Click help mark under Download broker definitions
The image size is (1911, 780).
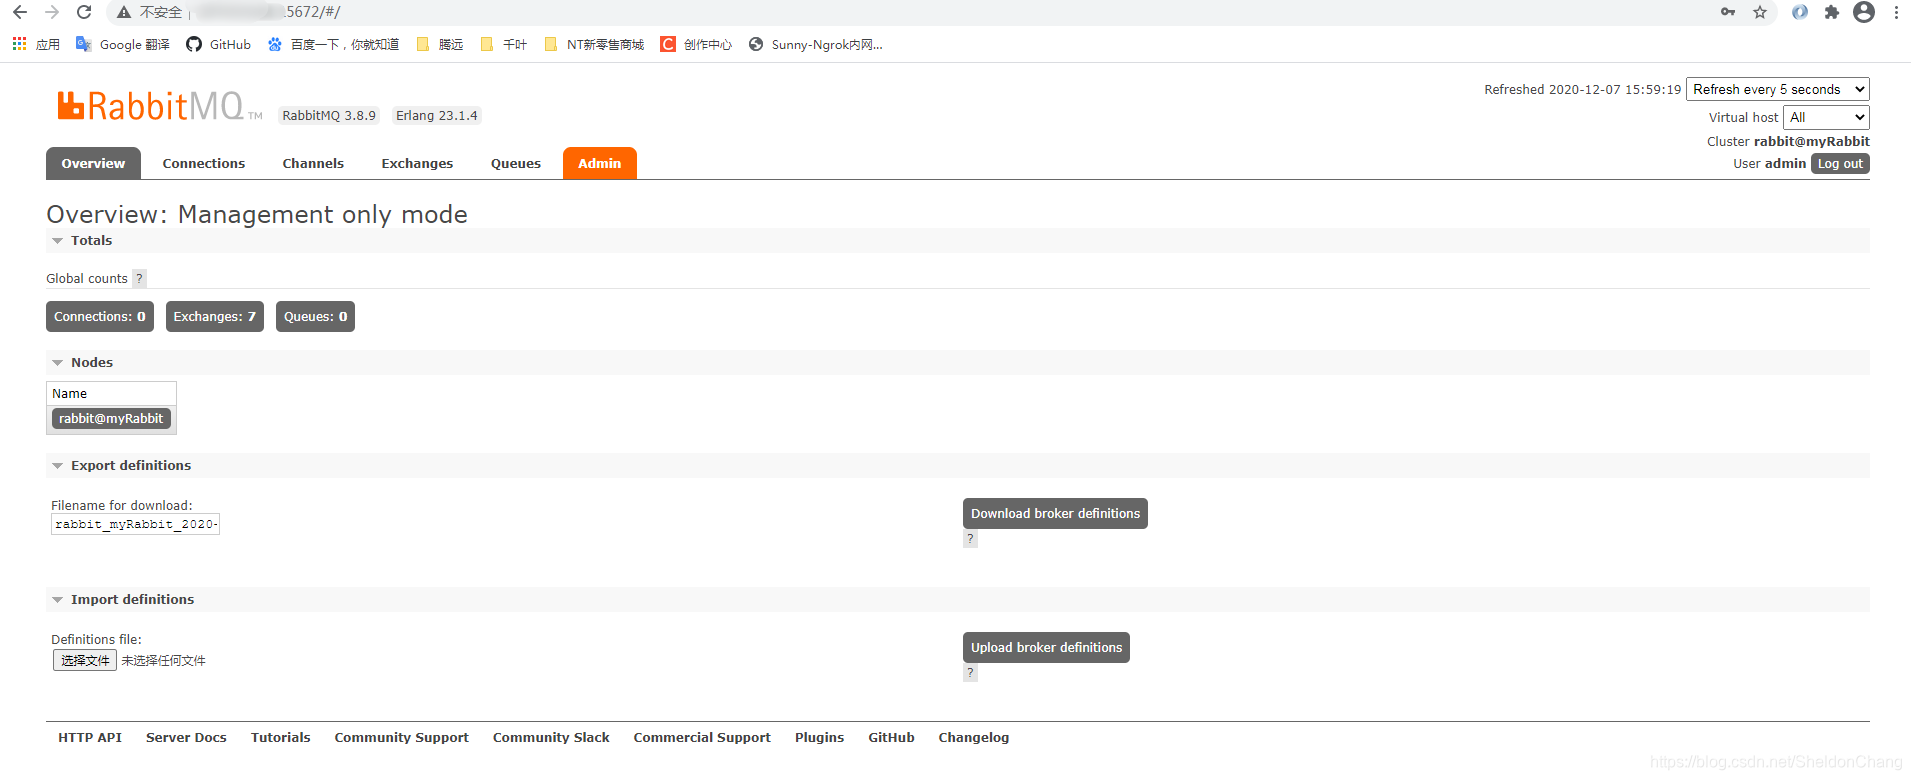pyautogui.click(x=970, y=539)
